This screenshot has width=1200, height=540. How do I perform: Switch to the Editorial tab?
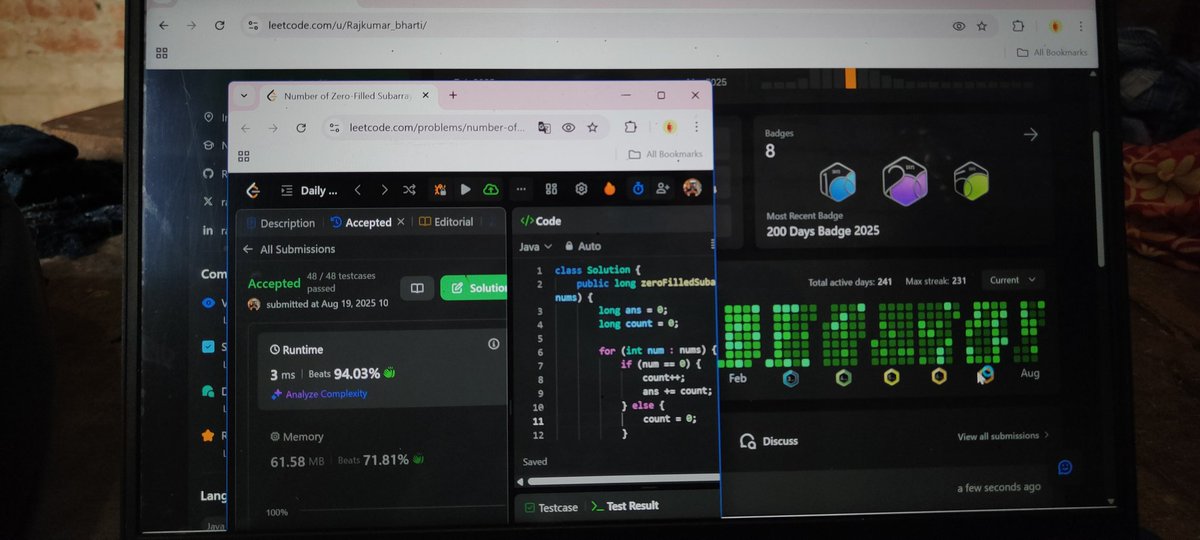(x=445, y=222)
